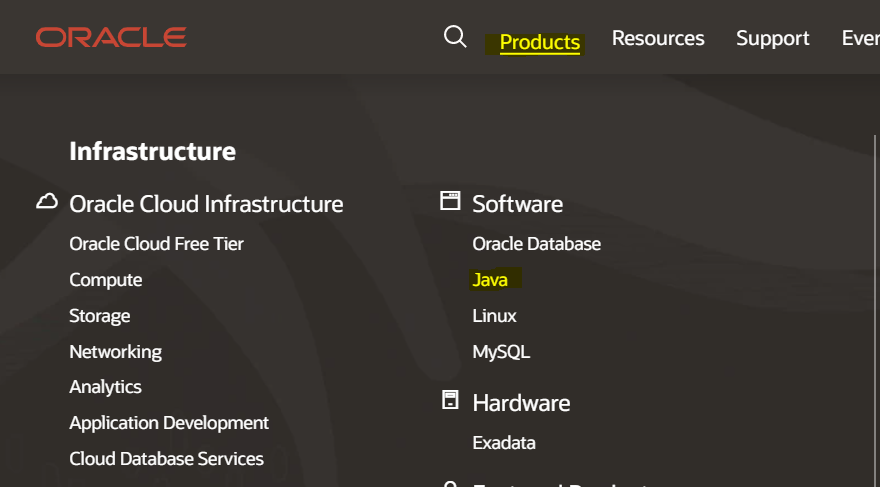Open the Storage link
880x487 pixels.
tap(100, 316)
